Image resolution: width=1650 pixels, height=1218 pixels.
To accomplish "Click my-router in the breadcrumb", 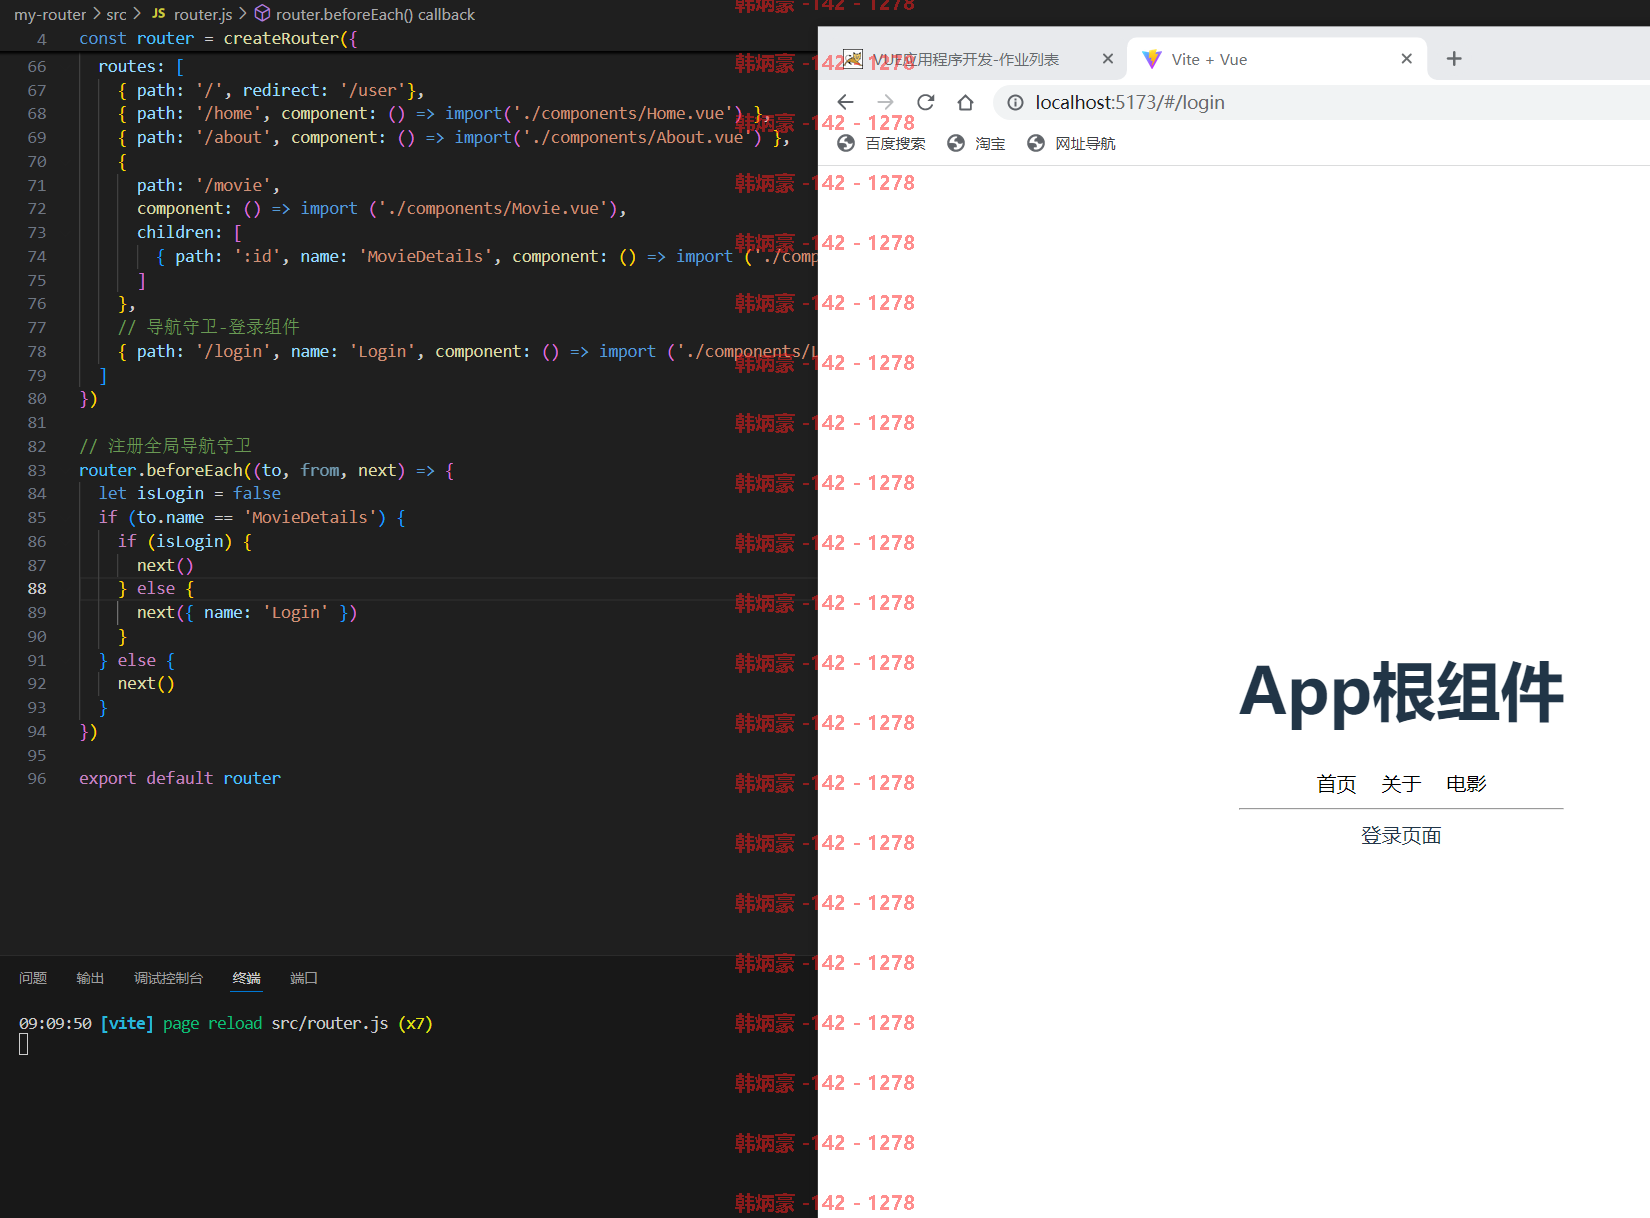I will [50, 14].
